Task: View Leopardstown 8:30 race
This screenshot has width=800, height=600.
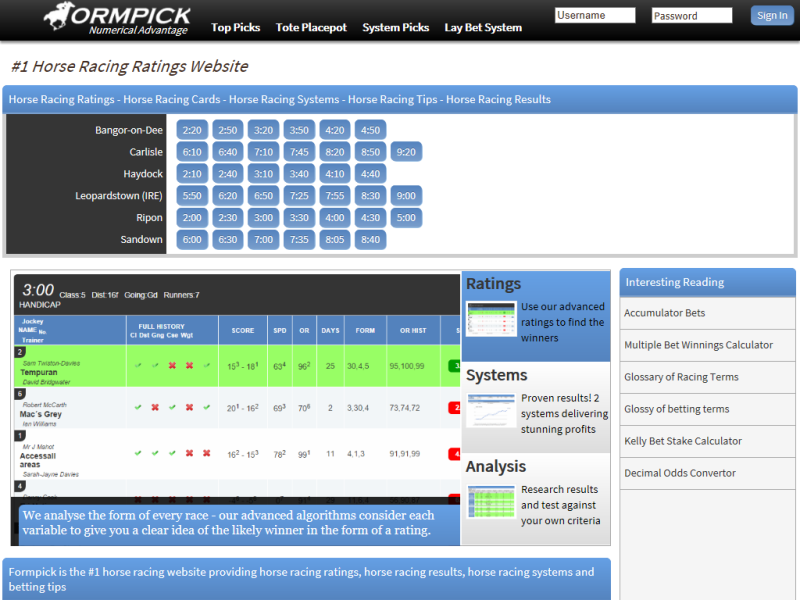Action: point(370,196)
